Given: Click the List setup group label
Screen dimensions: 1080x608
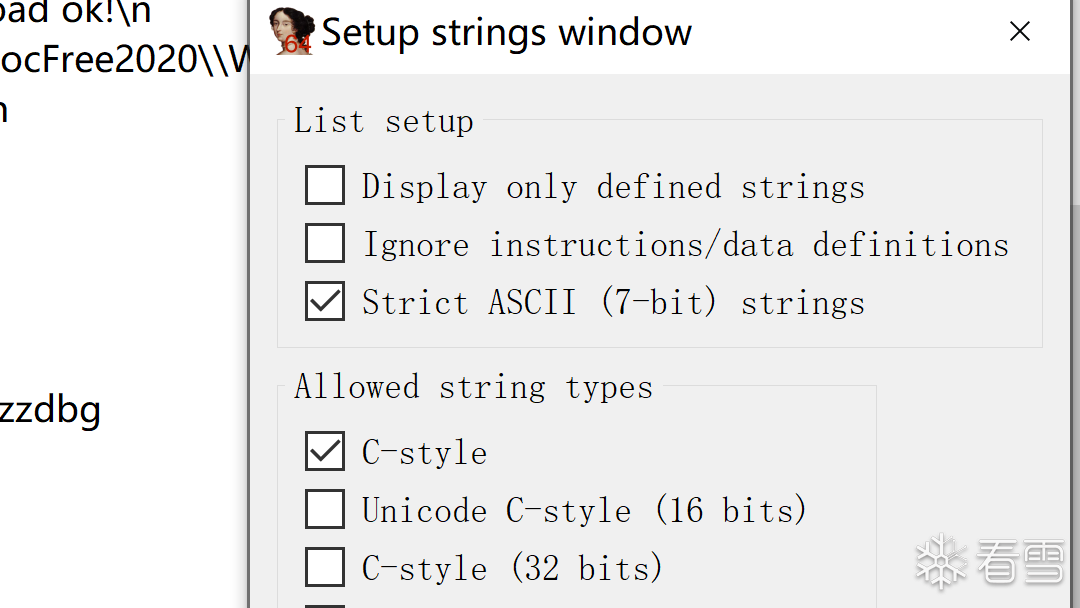Looking at the screenshot, I should (383, 121).
